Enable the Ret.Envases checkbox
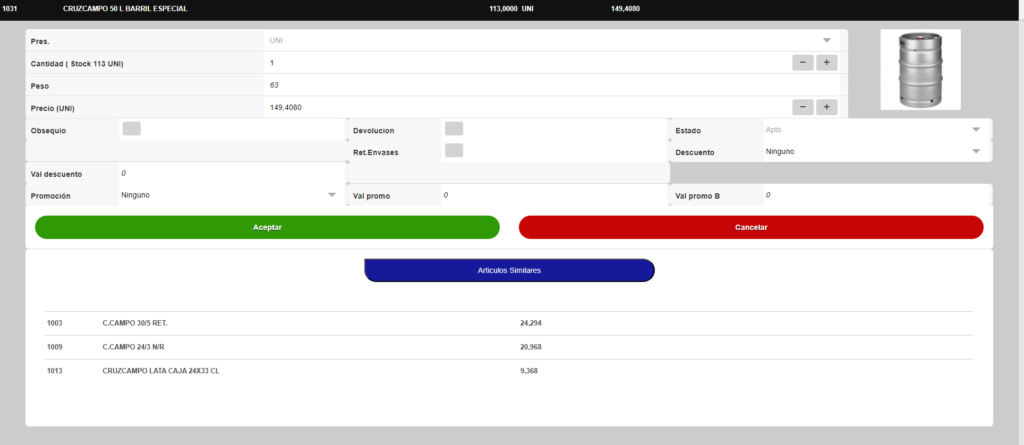The height and width of the screenshot is (445, 1024). point(454,150)
